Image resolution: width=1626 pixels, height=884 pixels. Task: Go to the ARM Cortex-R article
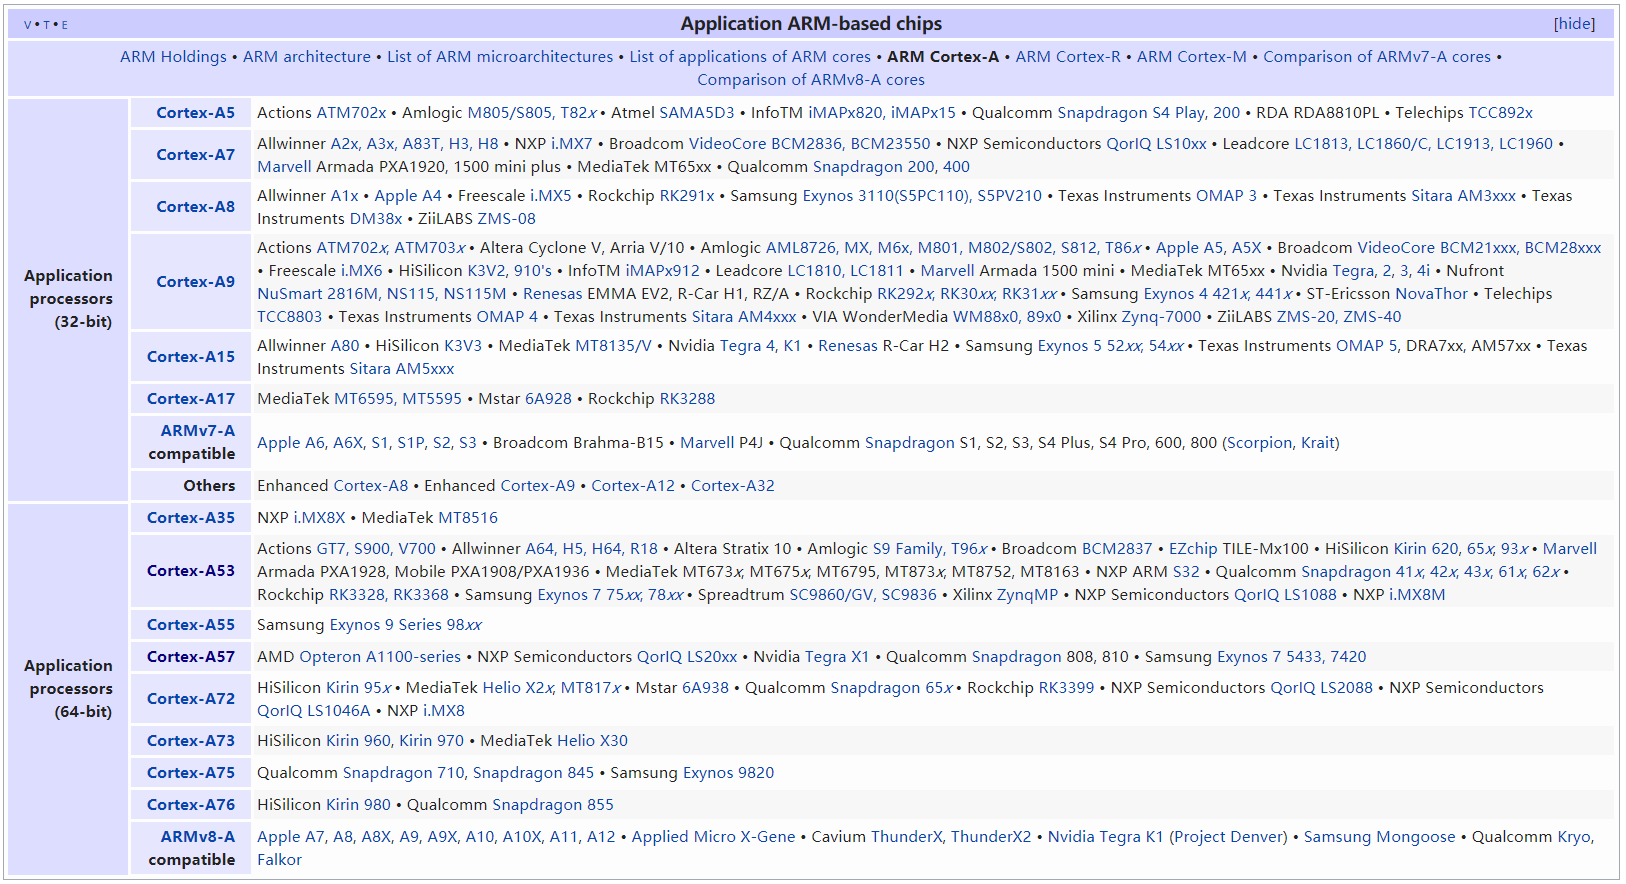[1068, 57]
